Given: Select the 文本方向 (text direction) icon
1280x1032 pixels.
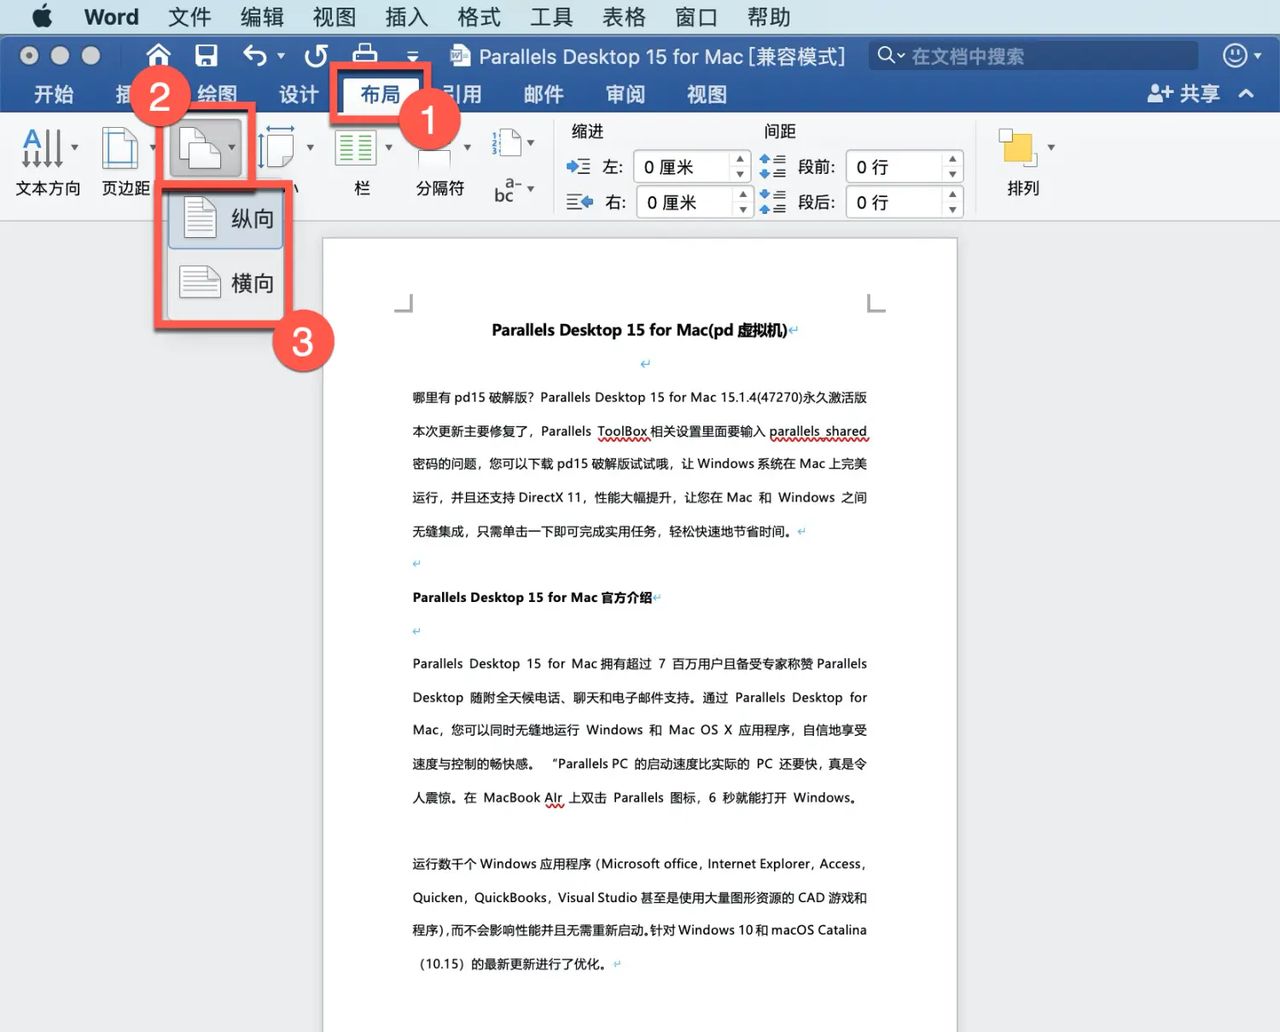Looking at the screenshot, I should tap(41, 150).
